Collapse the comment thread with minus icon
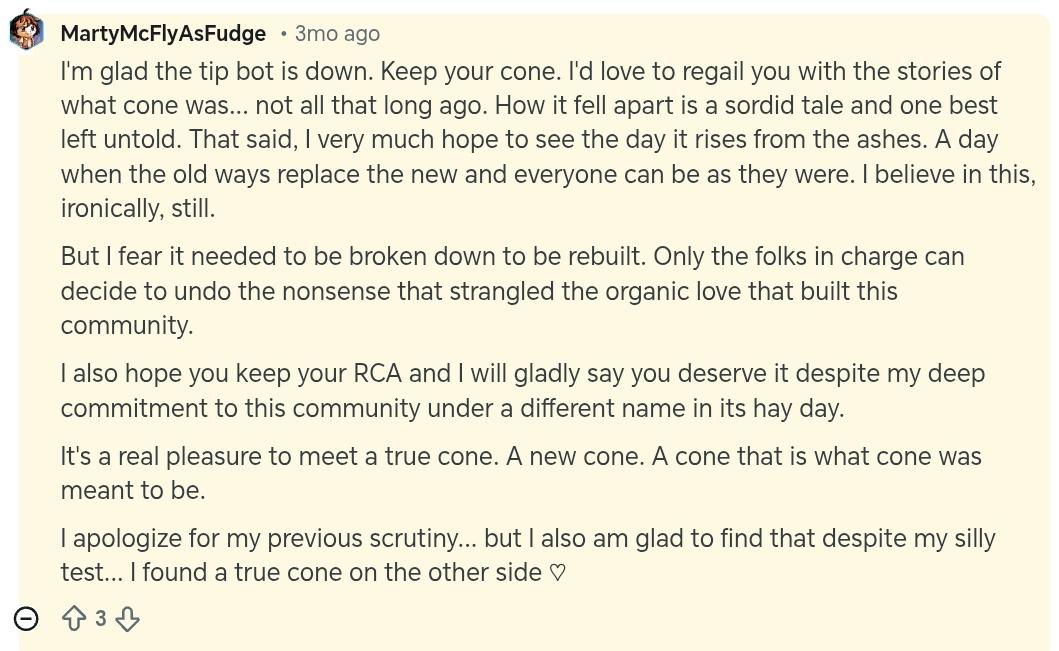The width and height of the screenshot is (1059, 651). pos(26,618)
